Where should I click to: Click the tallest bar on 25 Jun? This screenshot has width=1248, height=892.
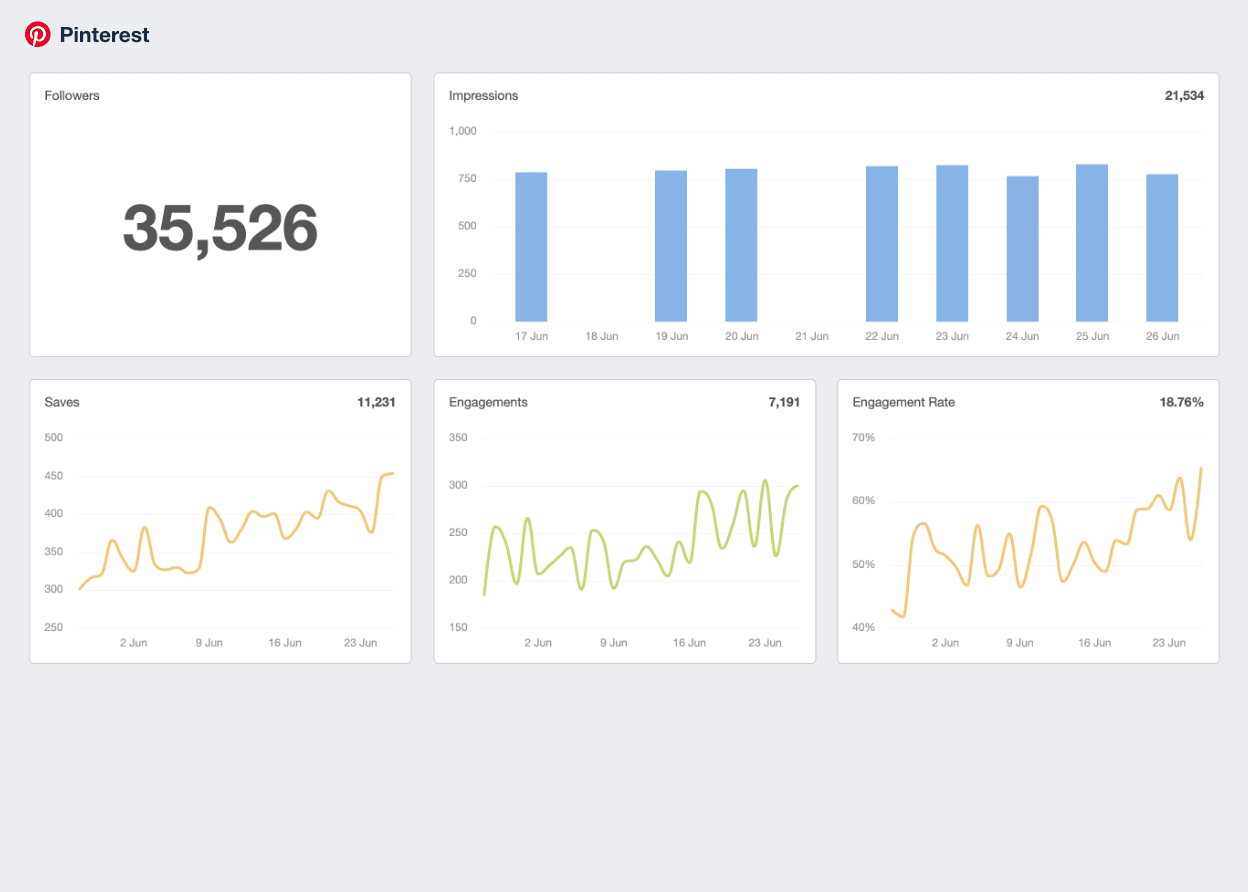coord(1091,243)
